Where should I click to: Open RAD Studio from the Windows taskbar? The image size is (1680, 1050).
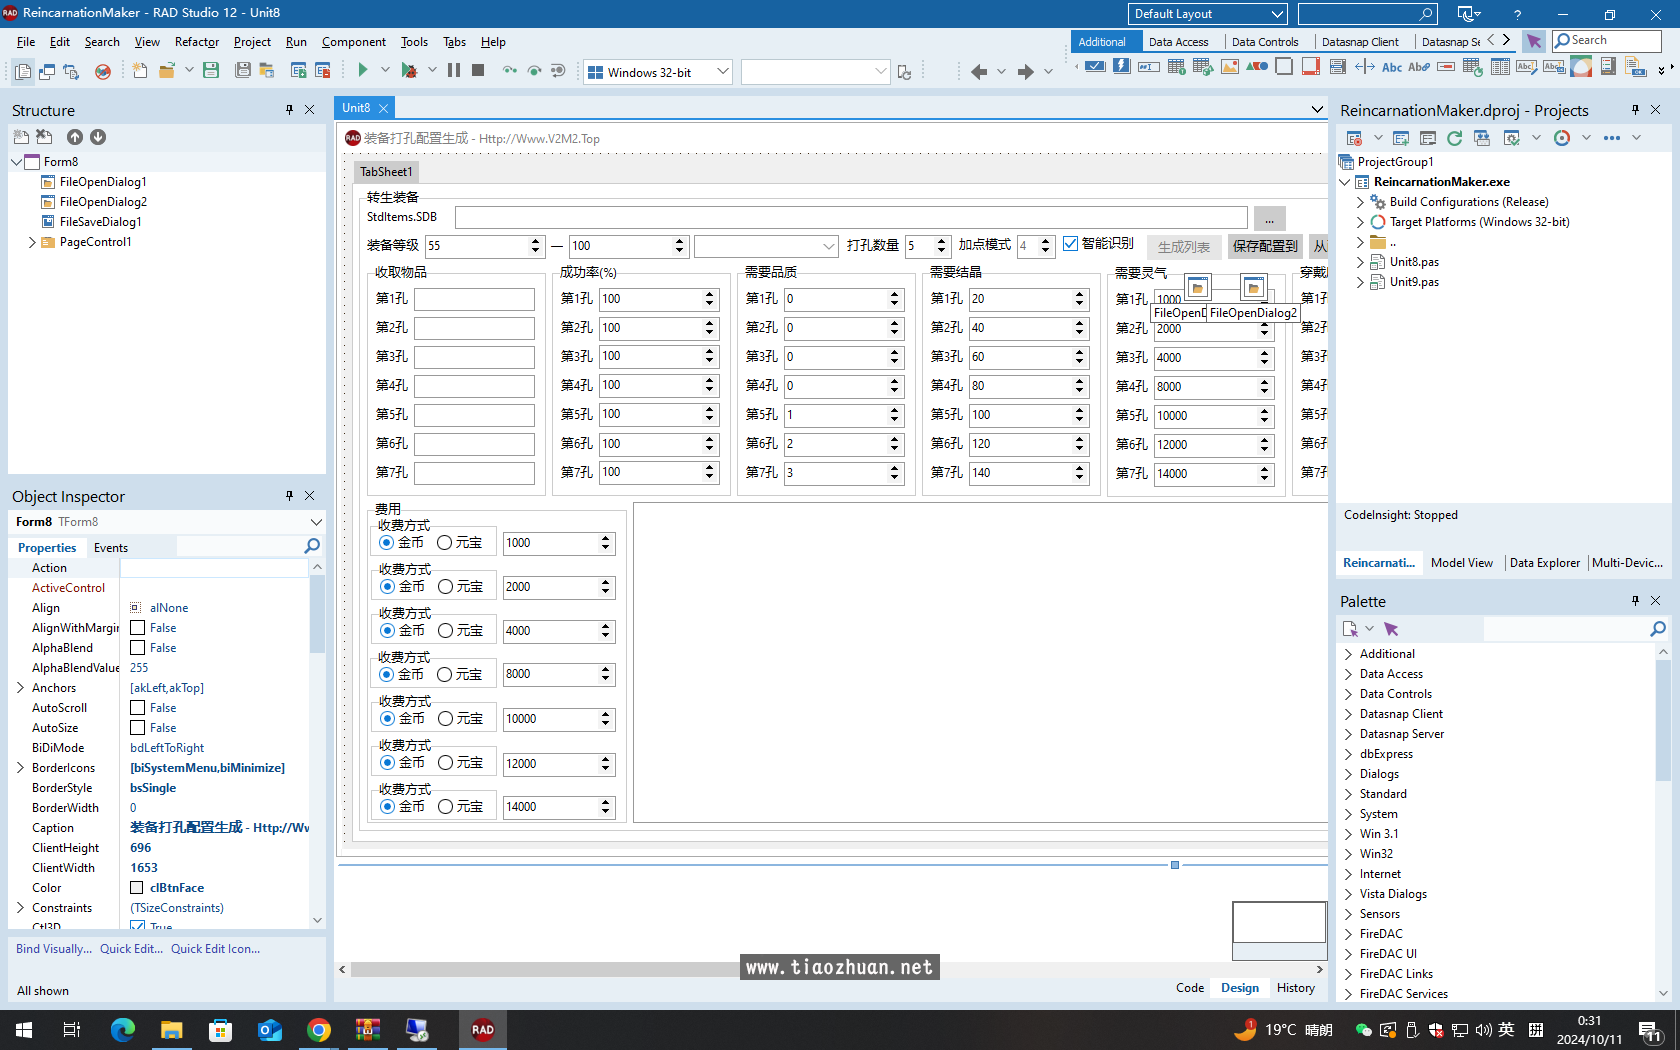pyautogui.click(x=482, y=1029)
